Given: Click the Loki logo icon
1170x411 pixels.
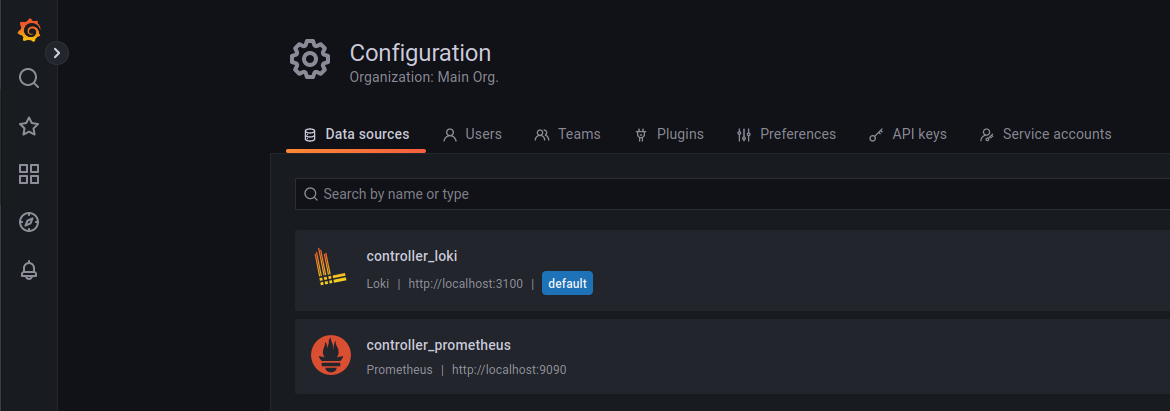Looking at the screenshot, I should tap(330, 267).
